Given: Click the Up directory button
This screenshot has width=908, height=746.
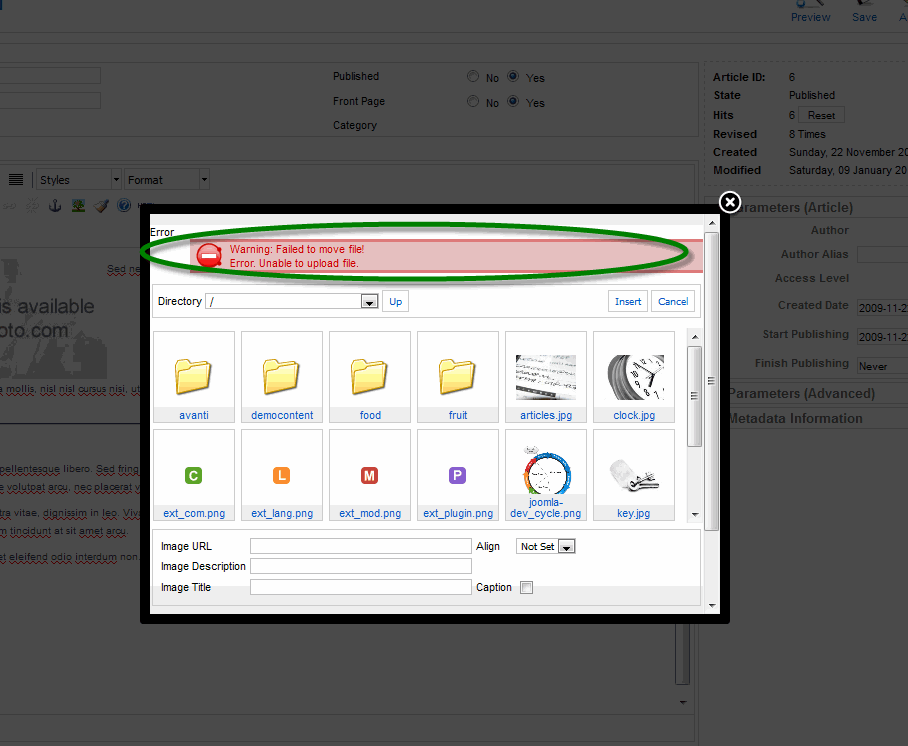Looking at the screenshot, I should pos(396,301).
